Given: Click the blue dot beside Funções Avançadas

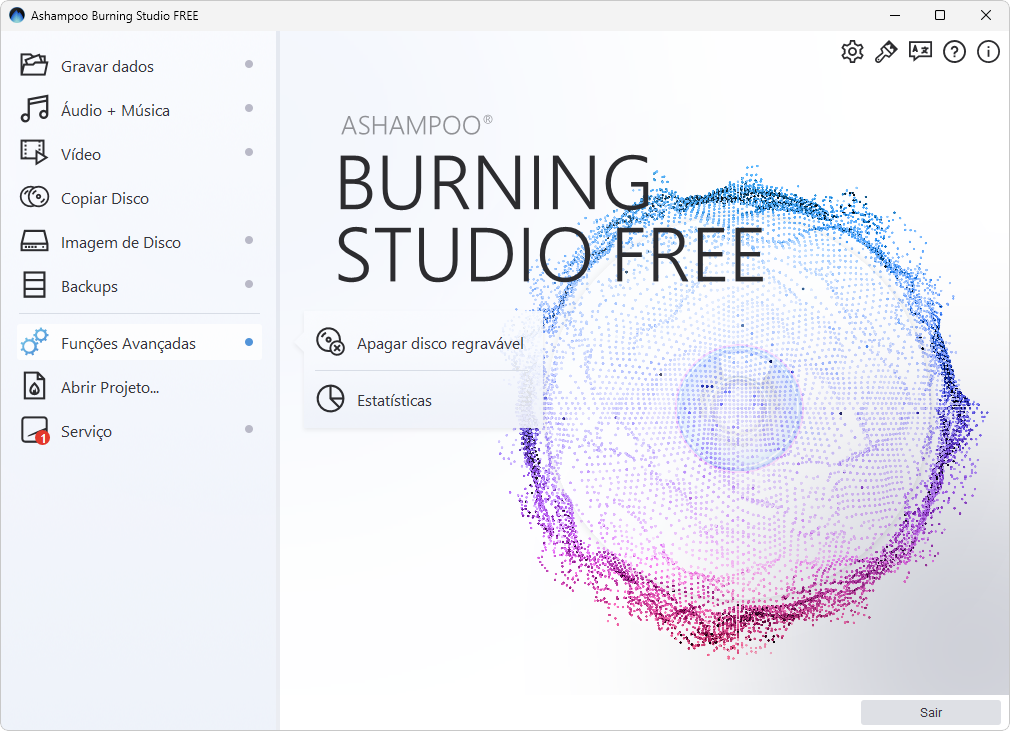Looking at the screenshot, I should coord(249,342).
